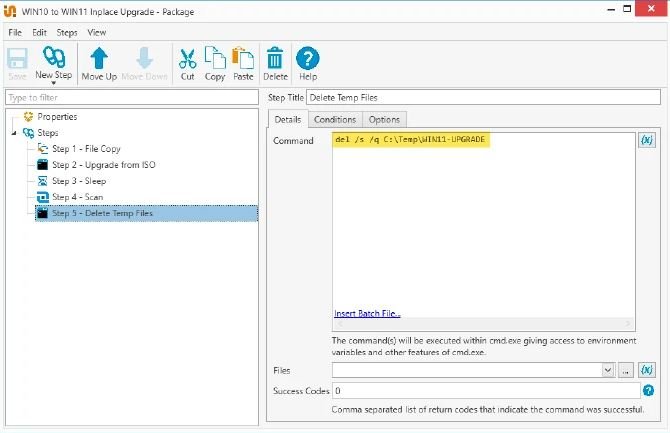Move the selected step up

point(99,64)
